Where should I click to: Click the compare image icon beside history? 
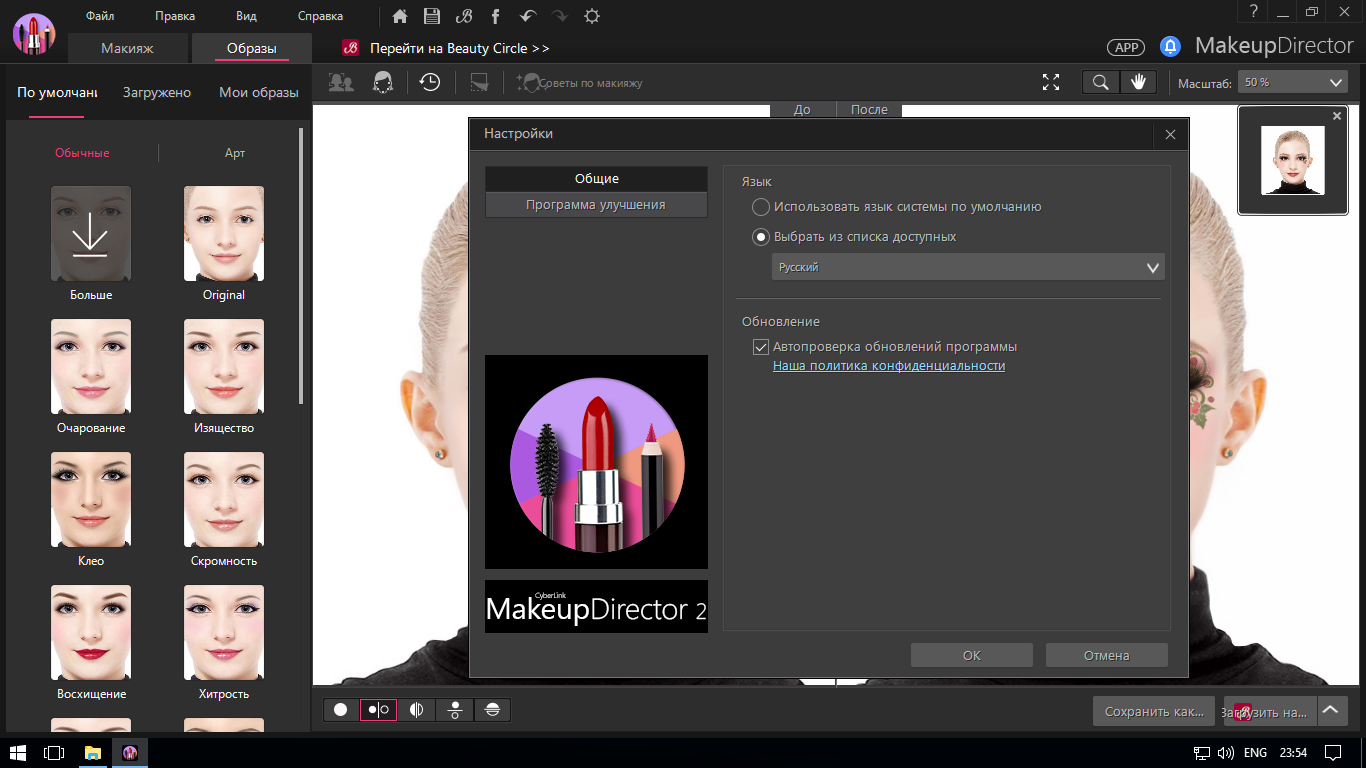click(x=479, y=82)
